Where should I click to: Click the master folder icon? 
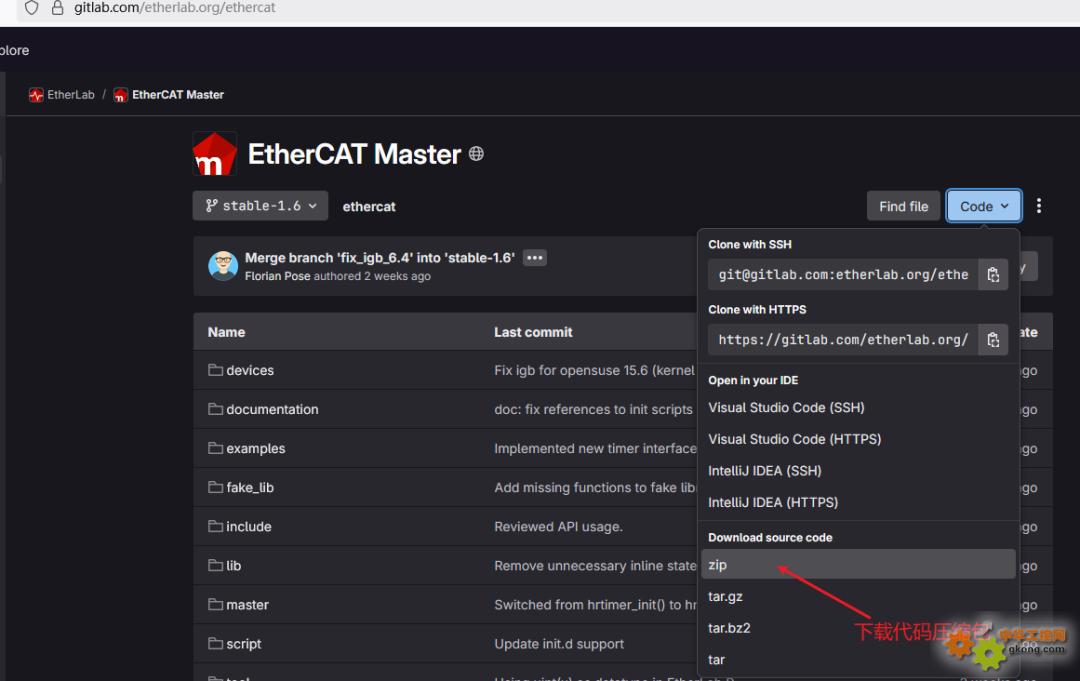pyautogui.click(x=216, y=605)
